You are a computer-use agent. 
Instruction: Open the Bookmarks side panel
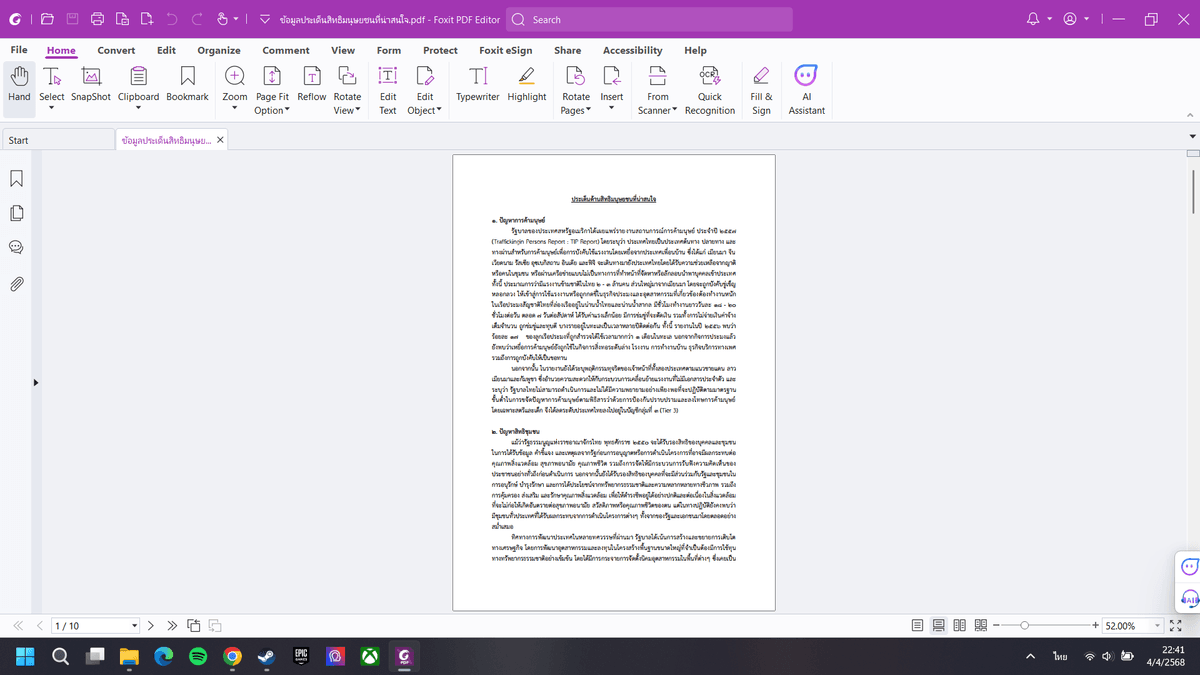pyautogui.click(x=17, y=178)
